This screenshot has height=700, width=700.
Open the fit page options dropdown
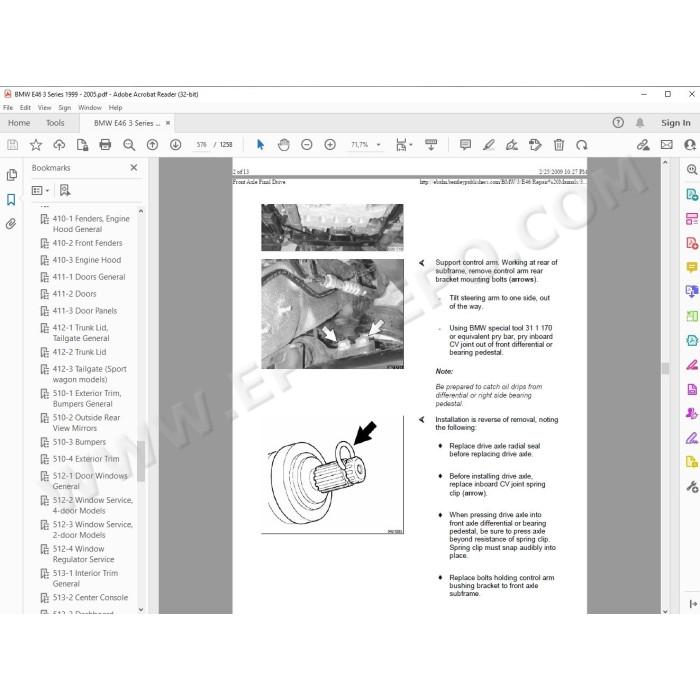point(411,145)
